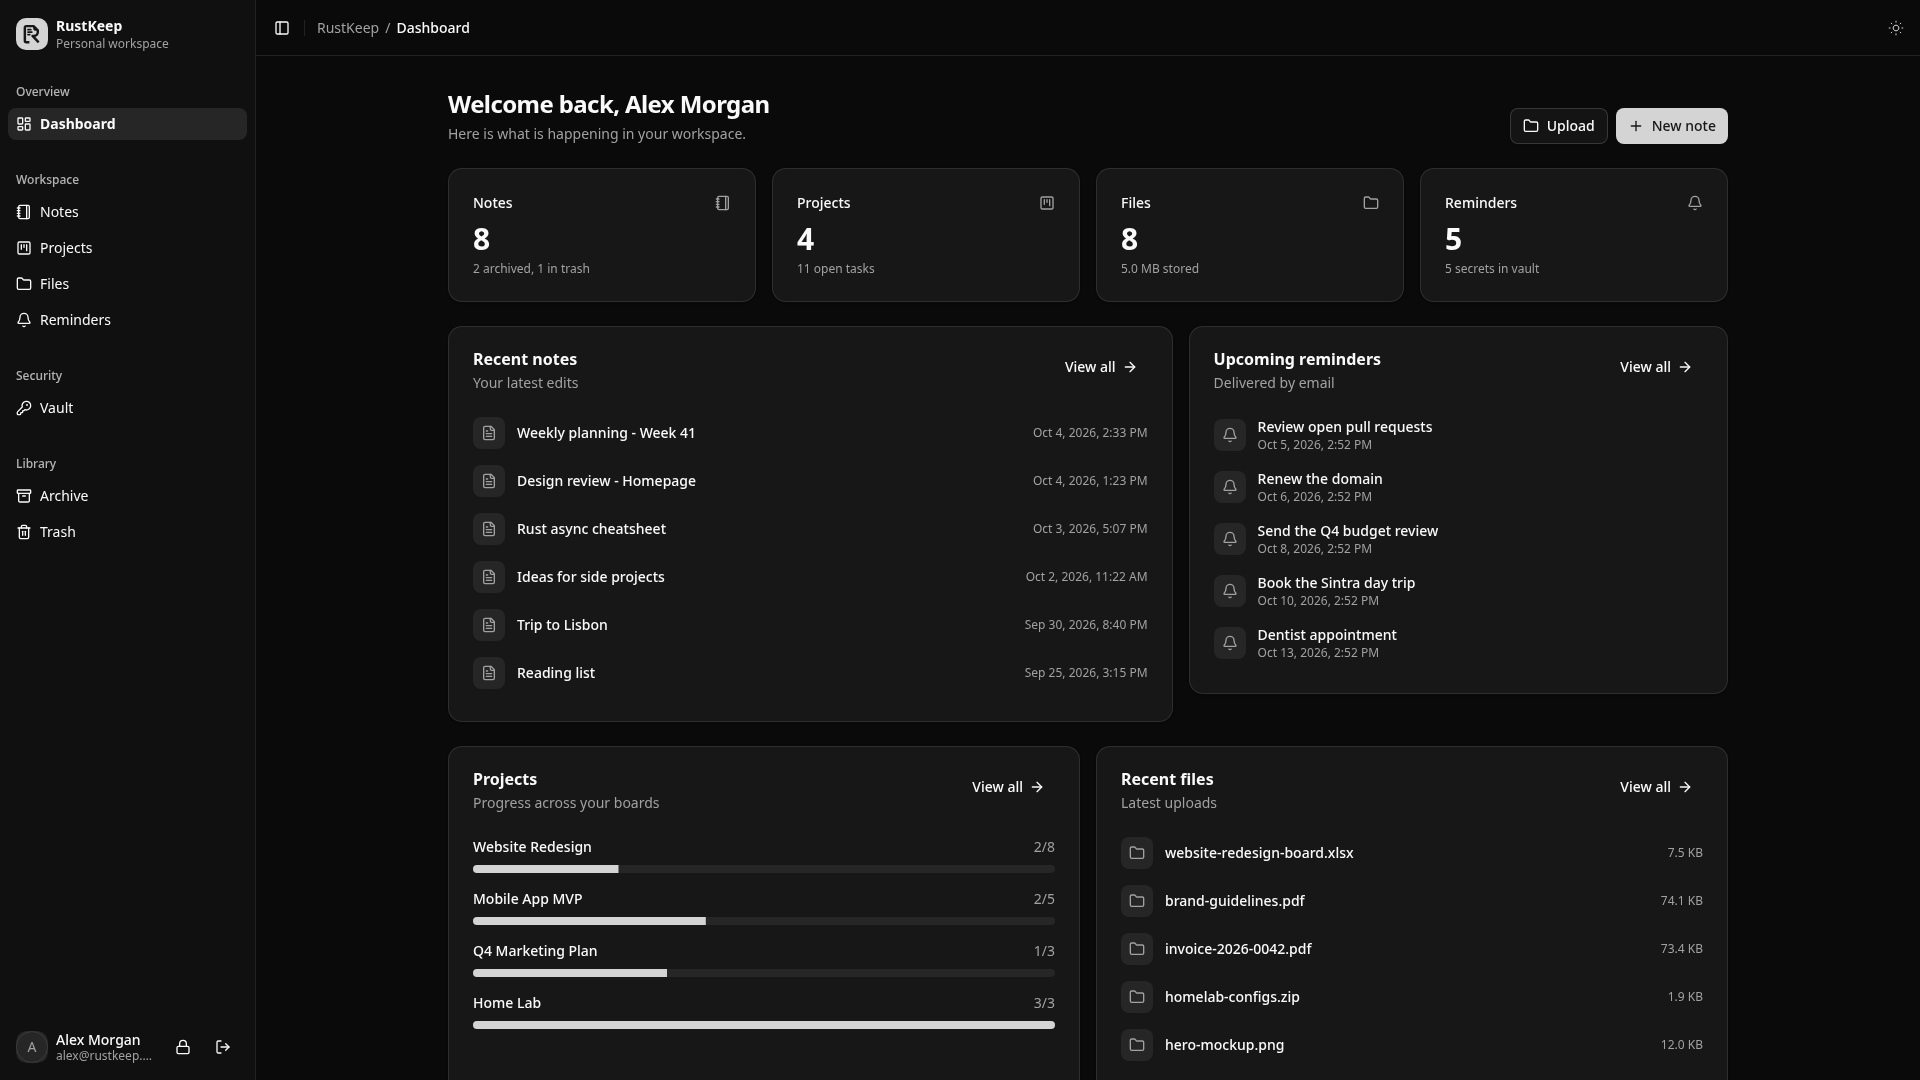The width and height of the screenshot is (1920, 1080).
Task: Sign out using the logout icon
Action: pos(223,1047)
